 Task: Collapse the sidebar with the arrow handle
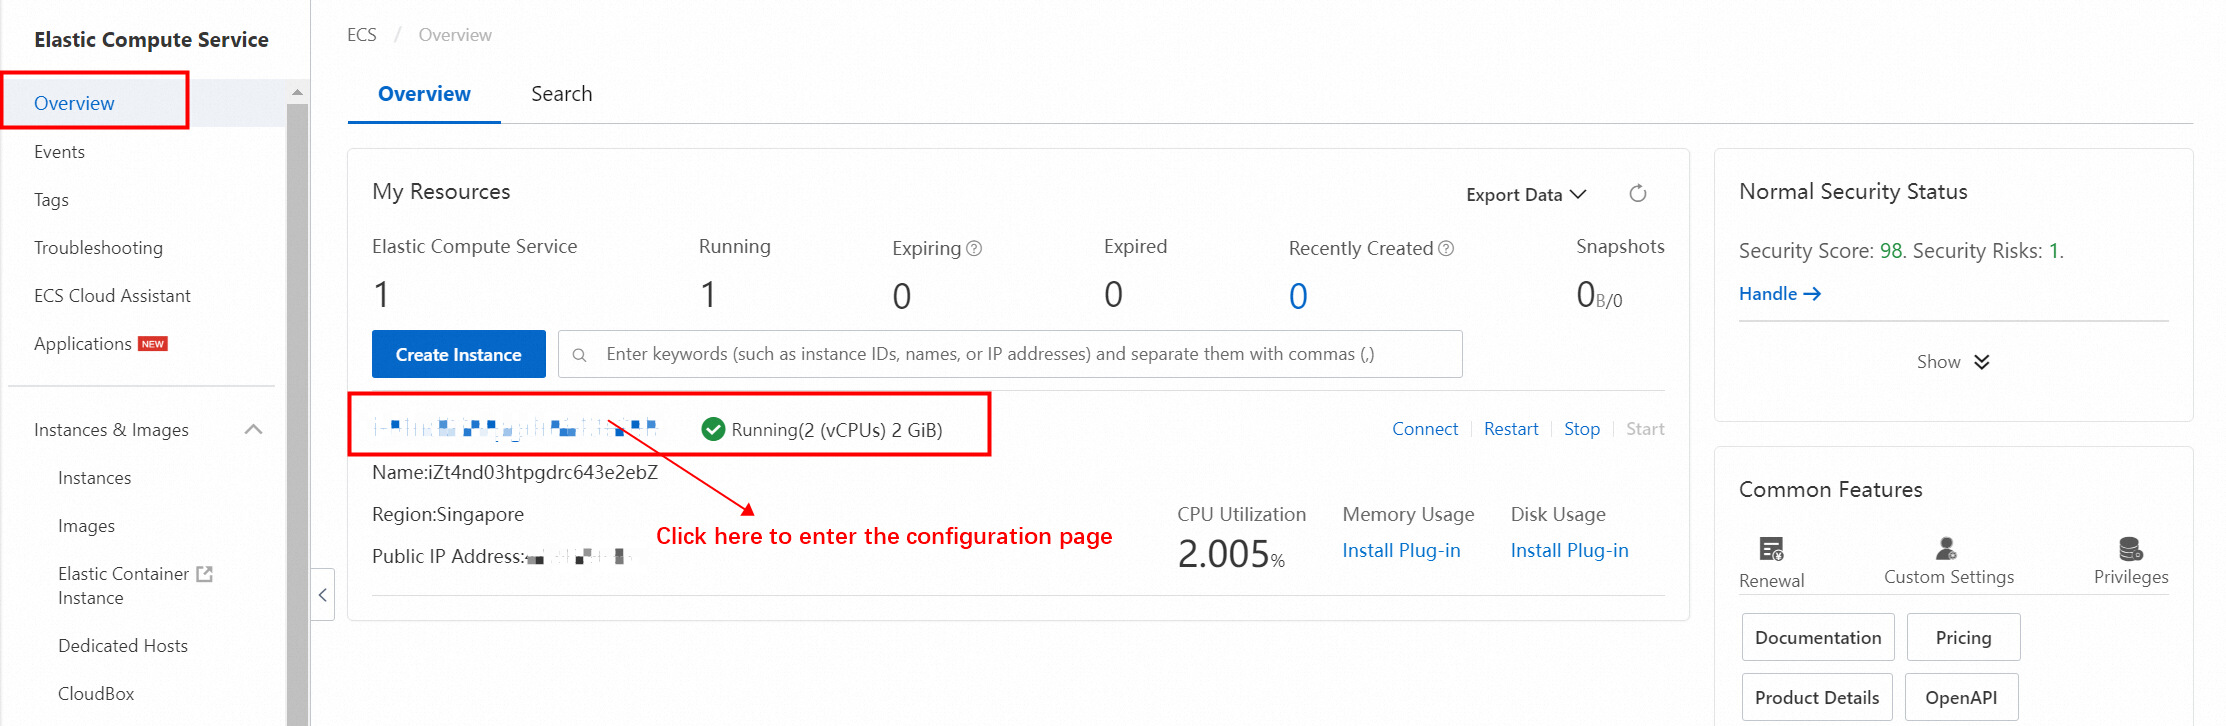click(x=322, y=595)
